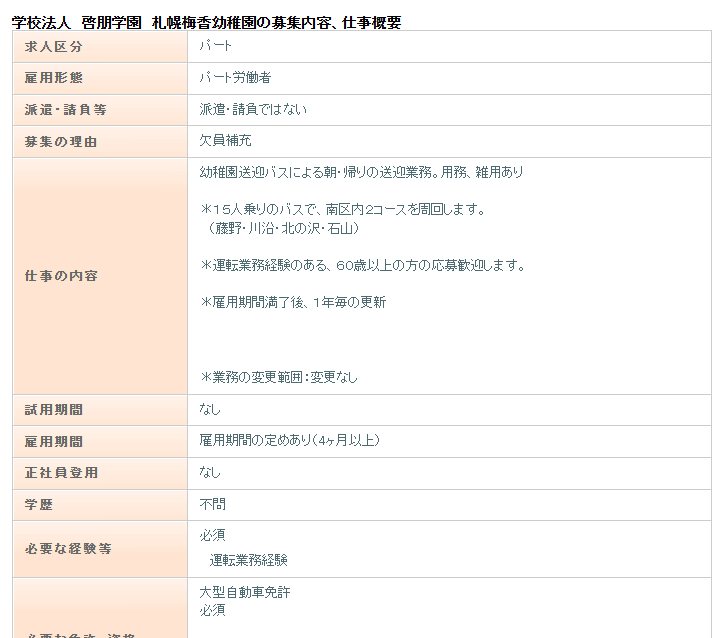Click 雇用期間の定めあり(4ヶ月以上) text
Image resolution: width=726 pixels, height=638 pixels.
click(x=289, y=441)
